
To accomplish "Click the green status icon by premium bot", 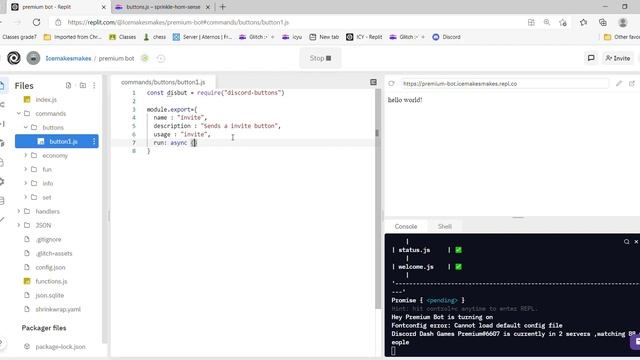I will pyautogui.click(x=145, y=58).
